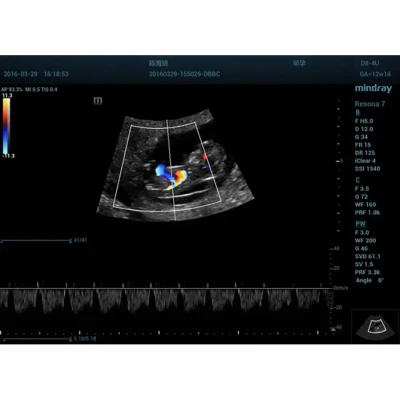The image size is (400, 400).
Task: Click the 'WF 169' wall filter value
Action: pyautogui.click(x=365, y=205)
